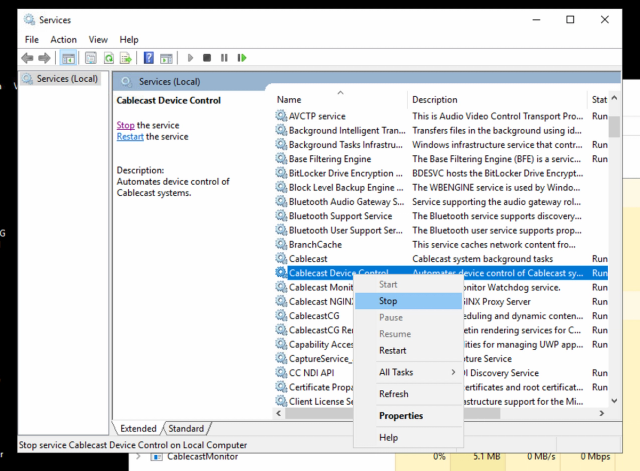The width and height of the screenshot is (640, 471).
Task: Open the File menu
Action: click(32, 40)
